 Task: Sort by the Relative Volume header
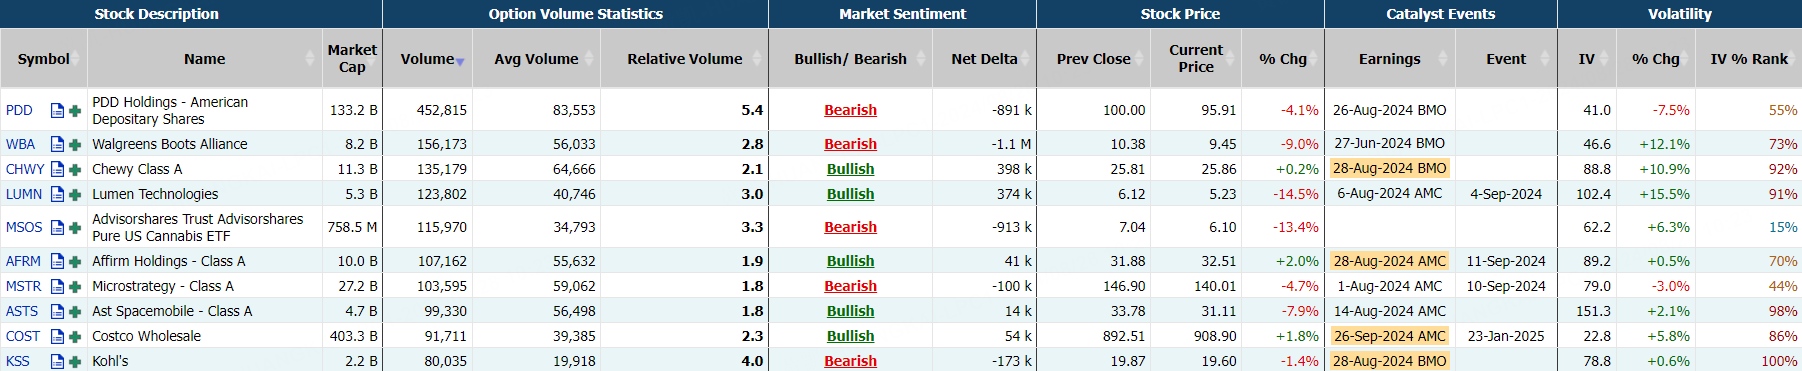(685, 59)
